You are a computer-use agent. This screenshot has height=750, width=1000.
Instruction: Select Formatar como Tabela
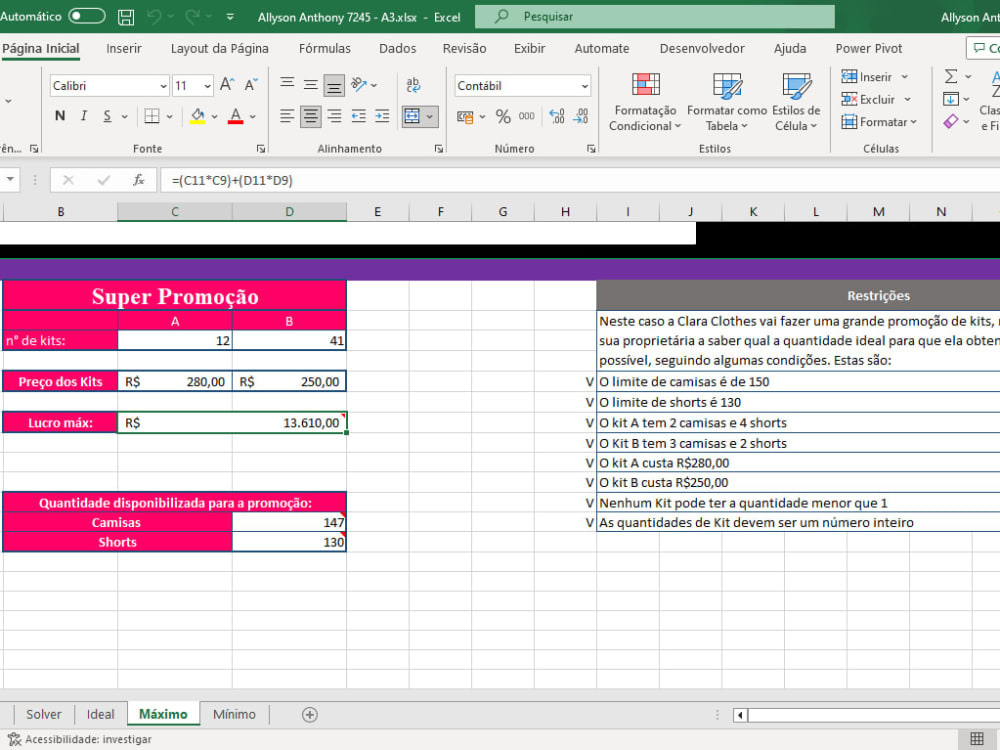pos(726,100)
